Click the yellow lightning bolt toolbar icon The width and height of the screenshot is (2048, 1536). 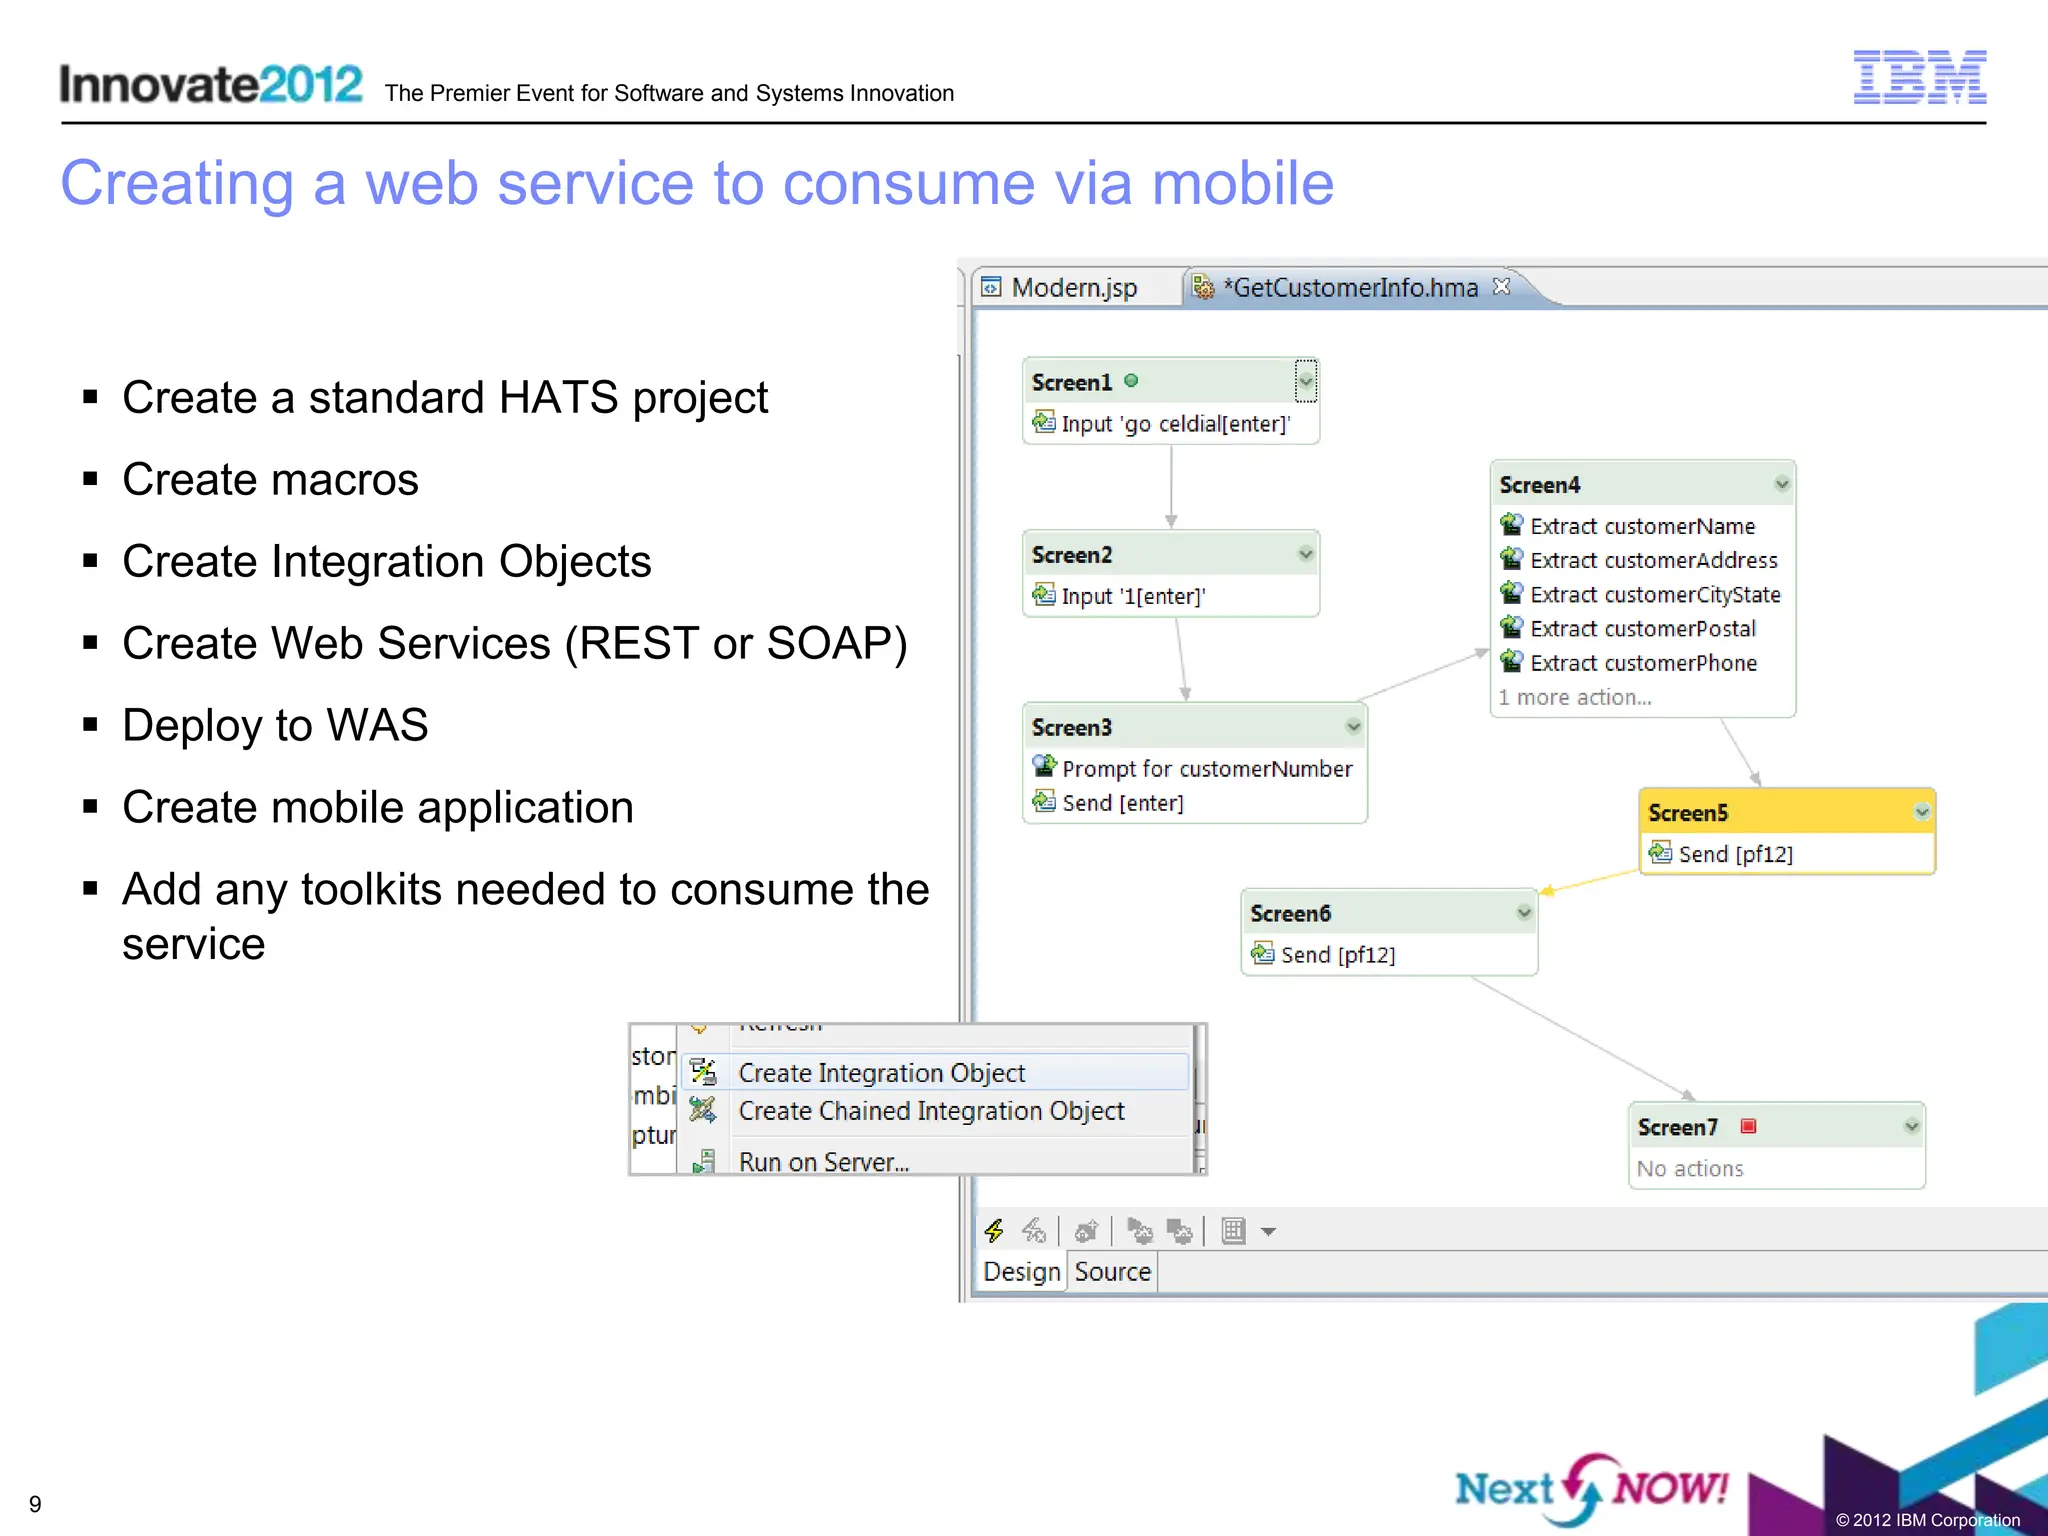coord(994,1231)
